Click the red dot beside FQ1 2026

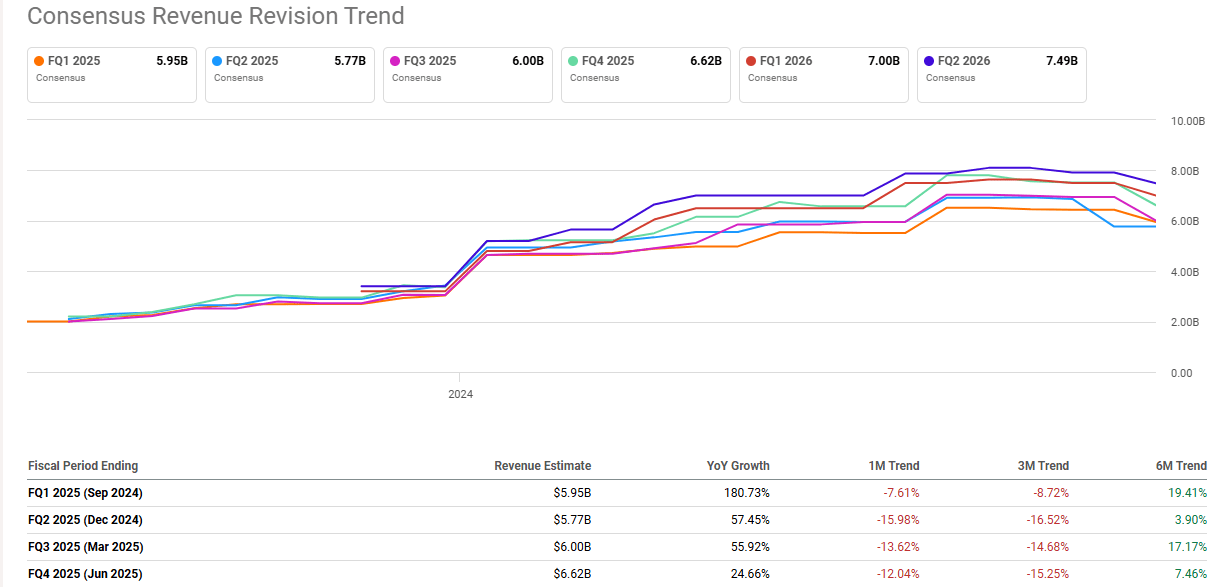751,61
